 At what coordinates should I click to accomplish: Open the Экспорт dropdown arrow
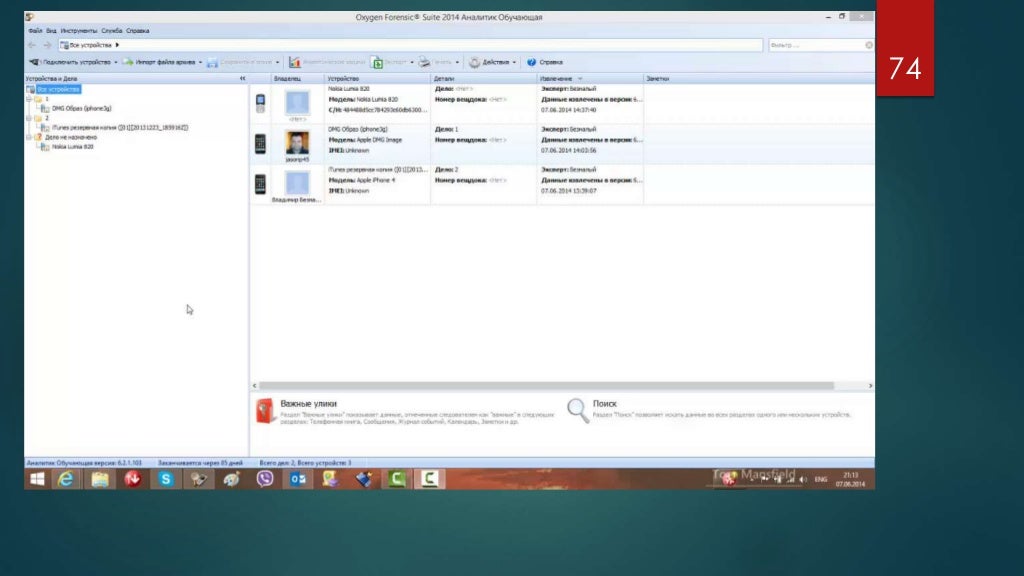(x=411, y=62)
